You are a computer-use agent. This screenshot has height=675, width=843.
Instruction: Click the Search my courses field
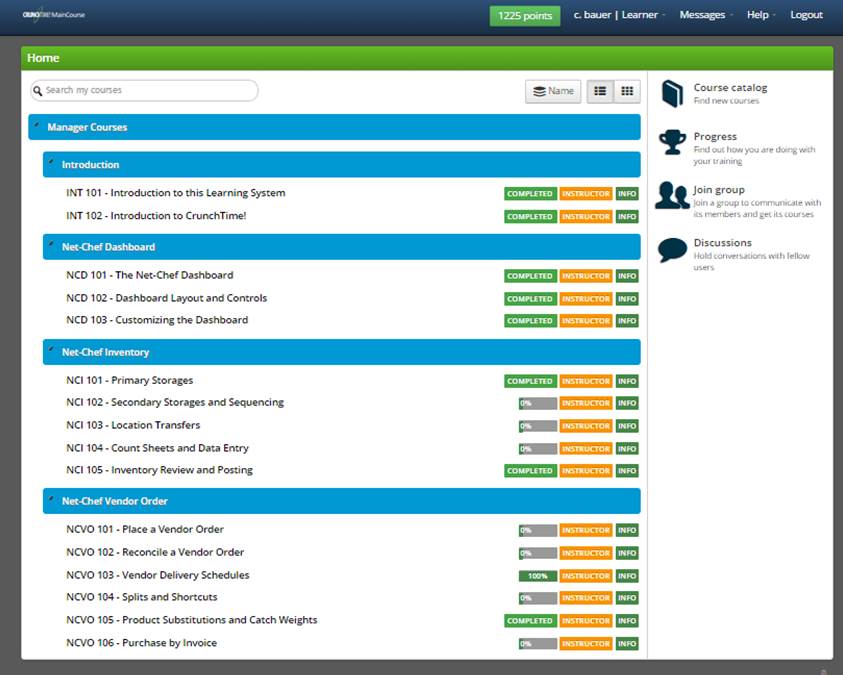click(144, 90)
